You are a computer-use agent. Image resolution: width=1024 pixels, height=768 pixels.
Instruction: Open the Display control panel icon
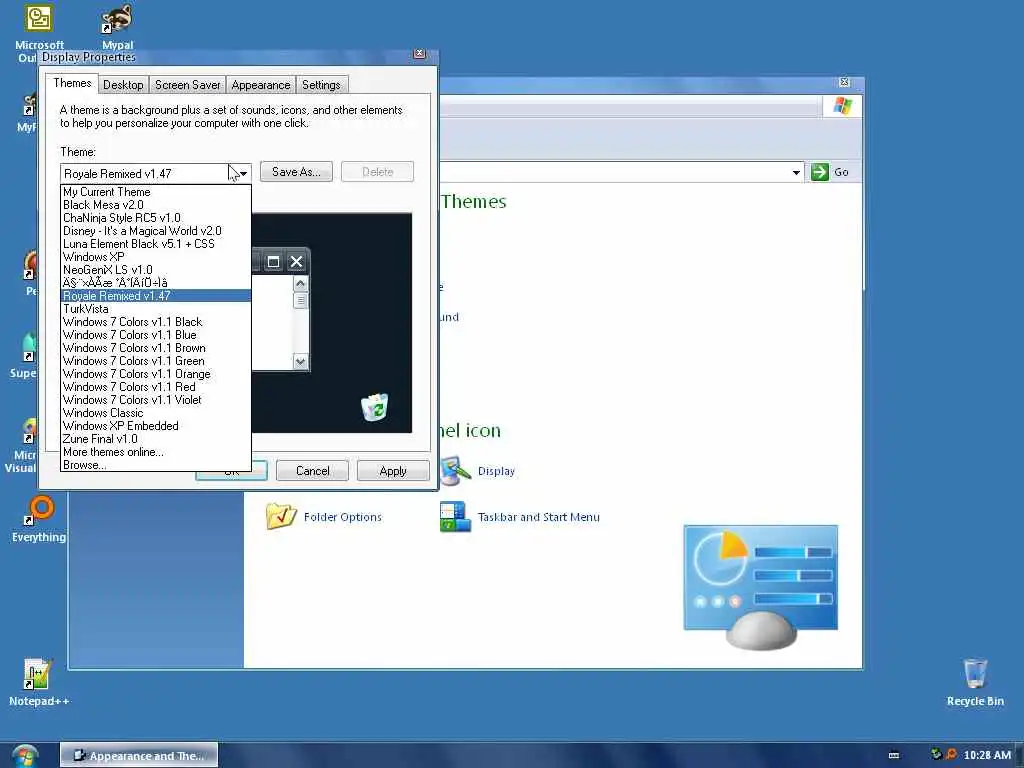click(x=456, y=471)
